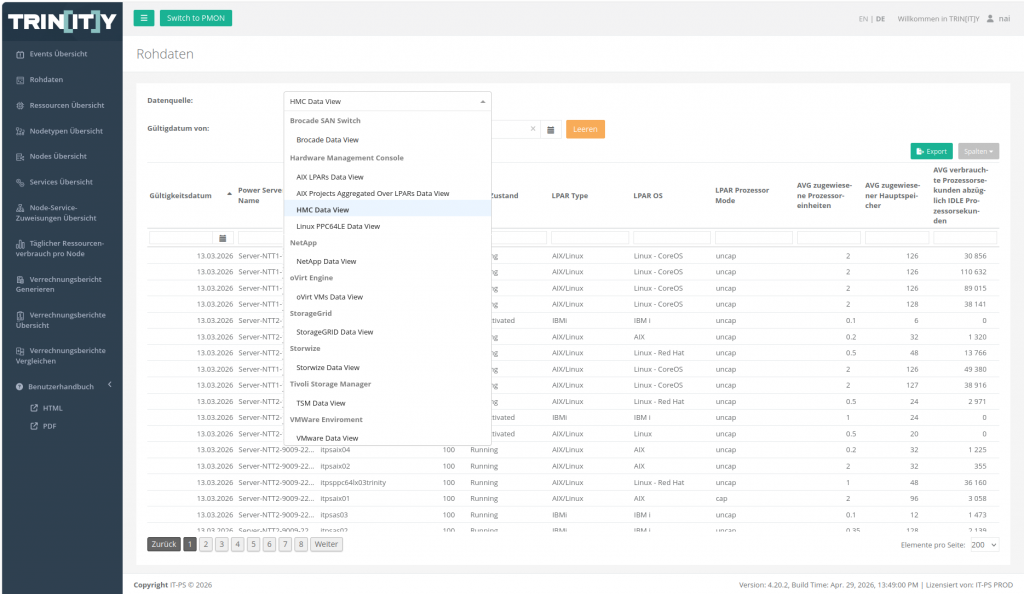This screenshot has width=1024, height=594.
Task: Open the PDF user manual link
Action: tap(50, 426)
